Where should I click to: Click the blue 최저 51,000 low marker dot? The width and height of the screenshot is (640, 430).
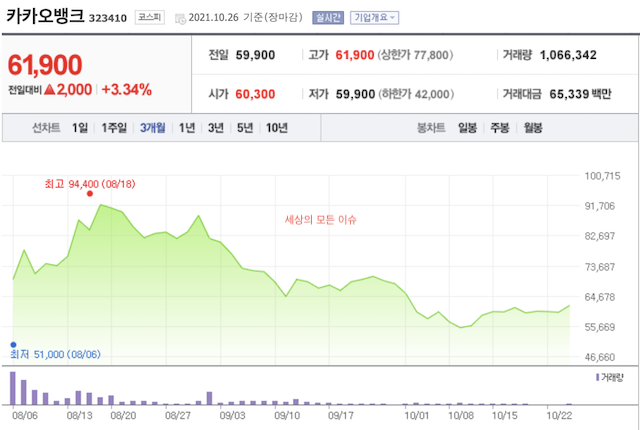[x=13, y=345]
